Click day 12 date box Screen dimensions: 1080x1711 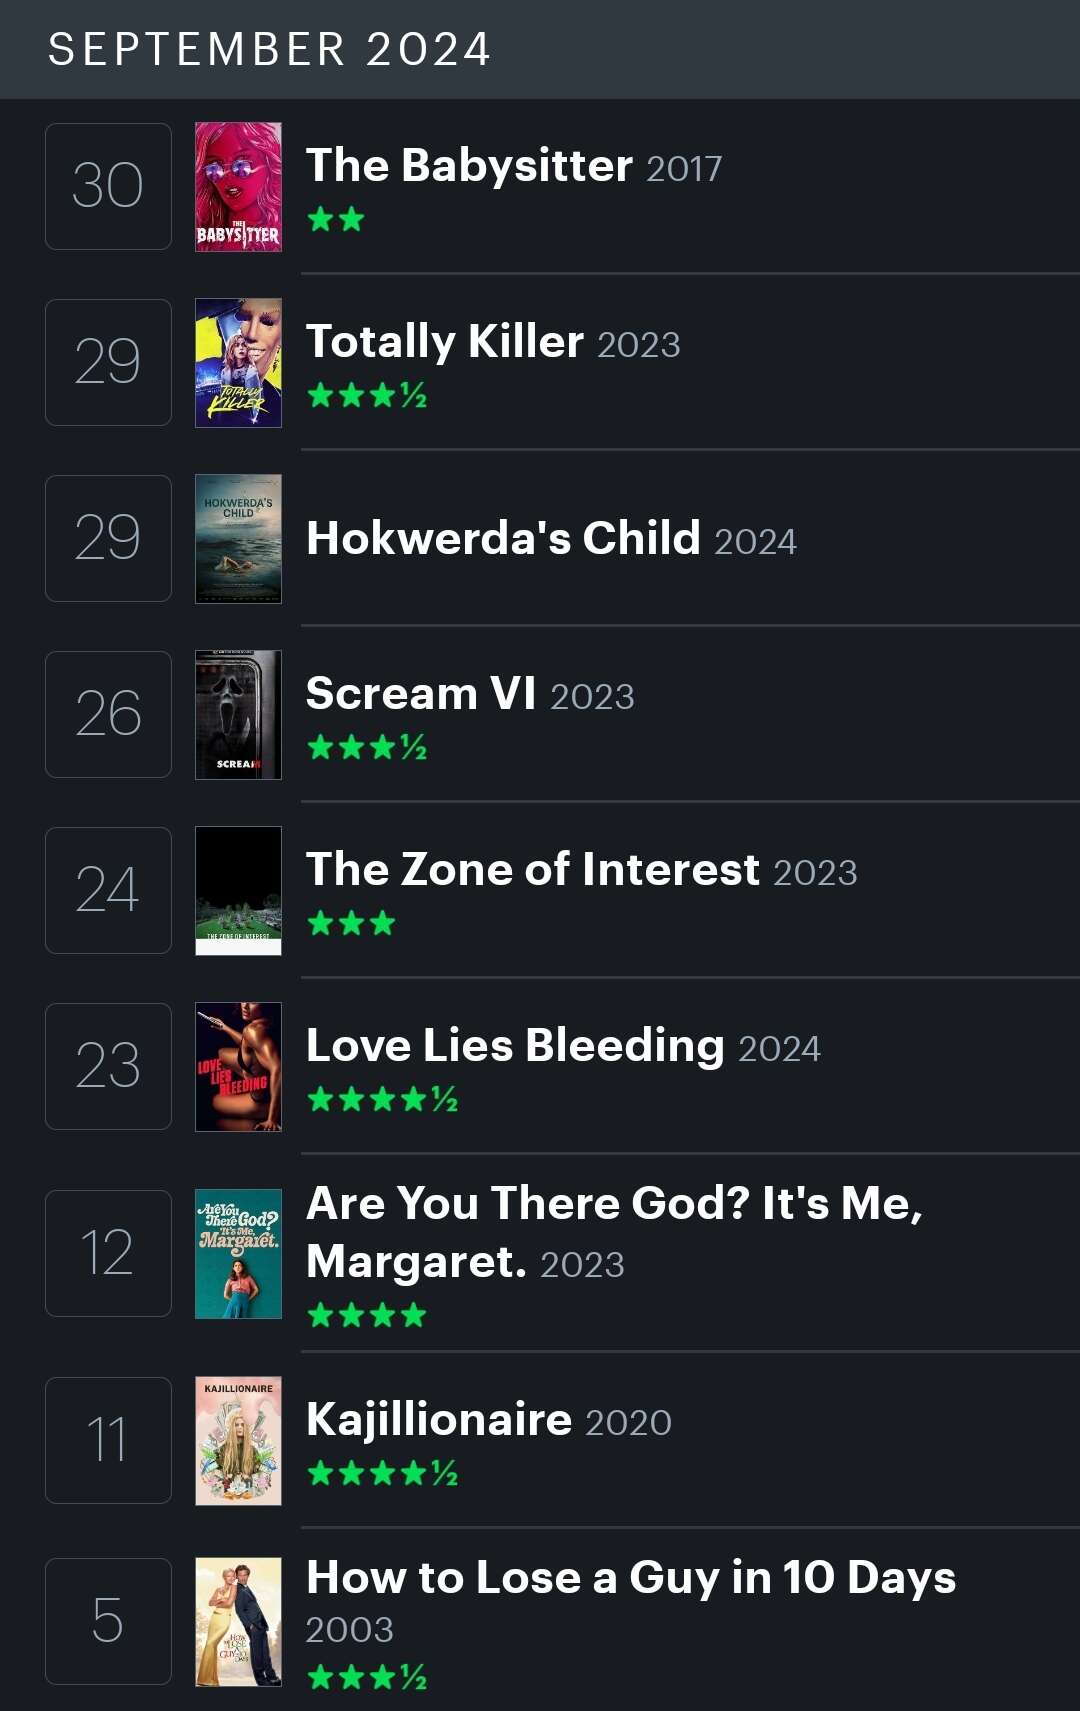pos(108,1253)
